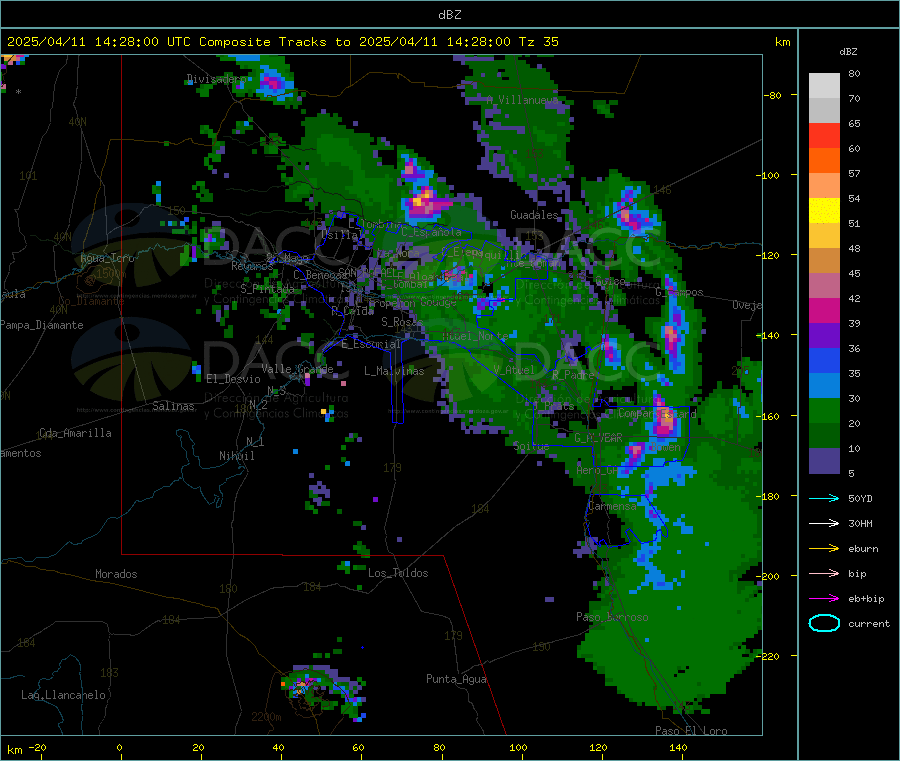Viewport: 900px width, 761px height.
Task: Click the 'Paso_El_Loro' map label
Action: [x=691, y=731]
